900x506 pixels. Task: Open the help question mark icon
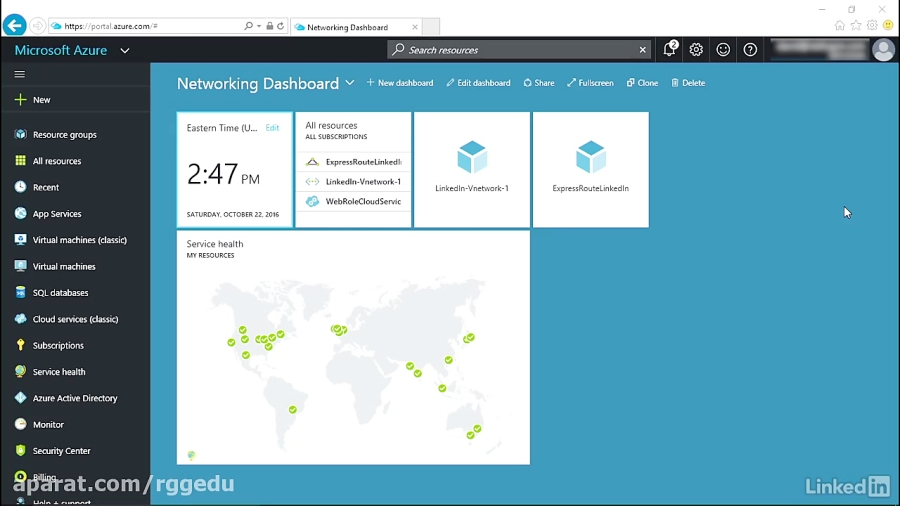(x=750, y=50)
